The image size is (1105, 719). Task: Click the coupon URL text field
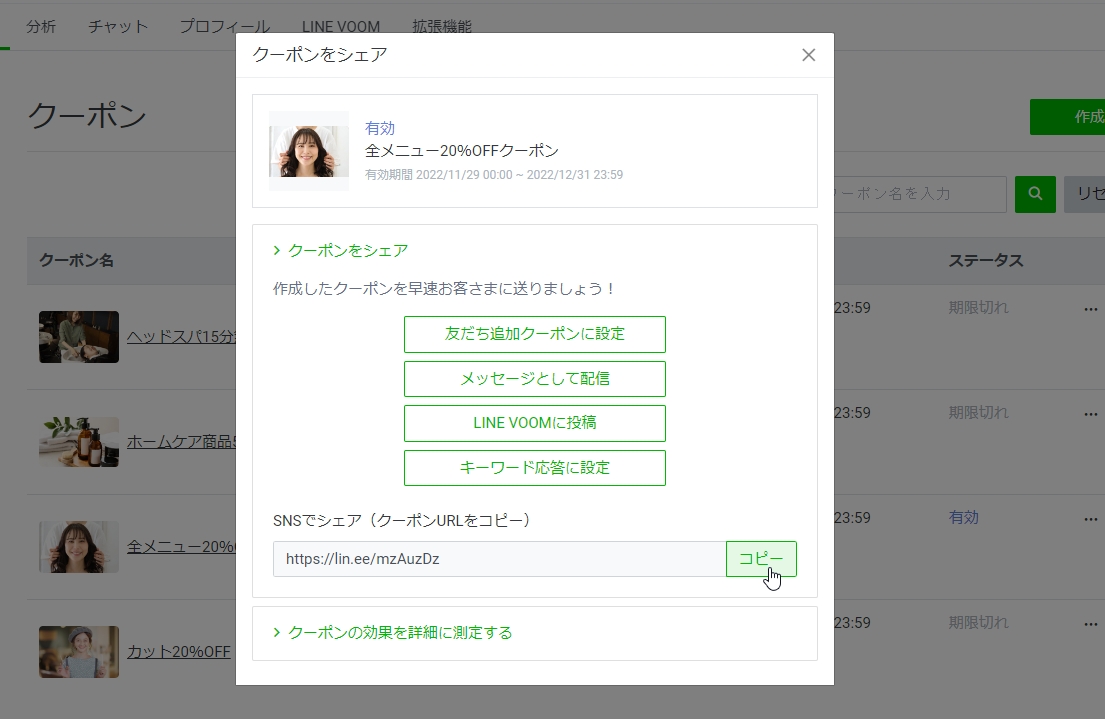[x=498, y=559]
